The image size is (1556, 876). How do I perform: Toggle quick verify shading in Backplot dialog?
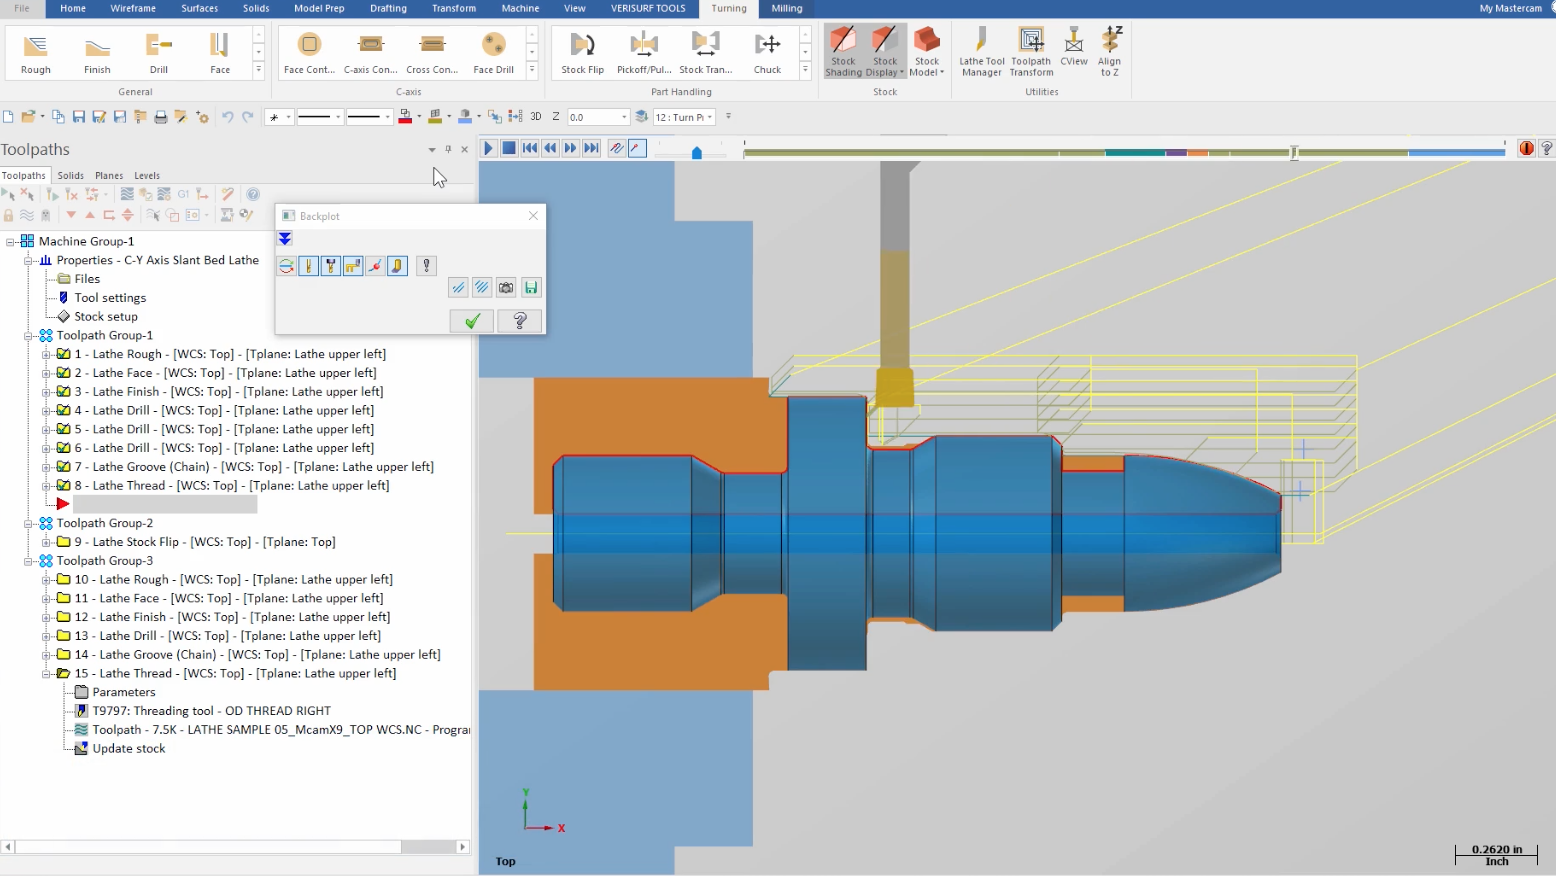tap(398, 266)
